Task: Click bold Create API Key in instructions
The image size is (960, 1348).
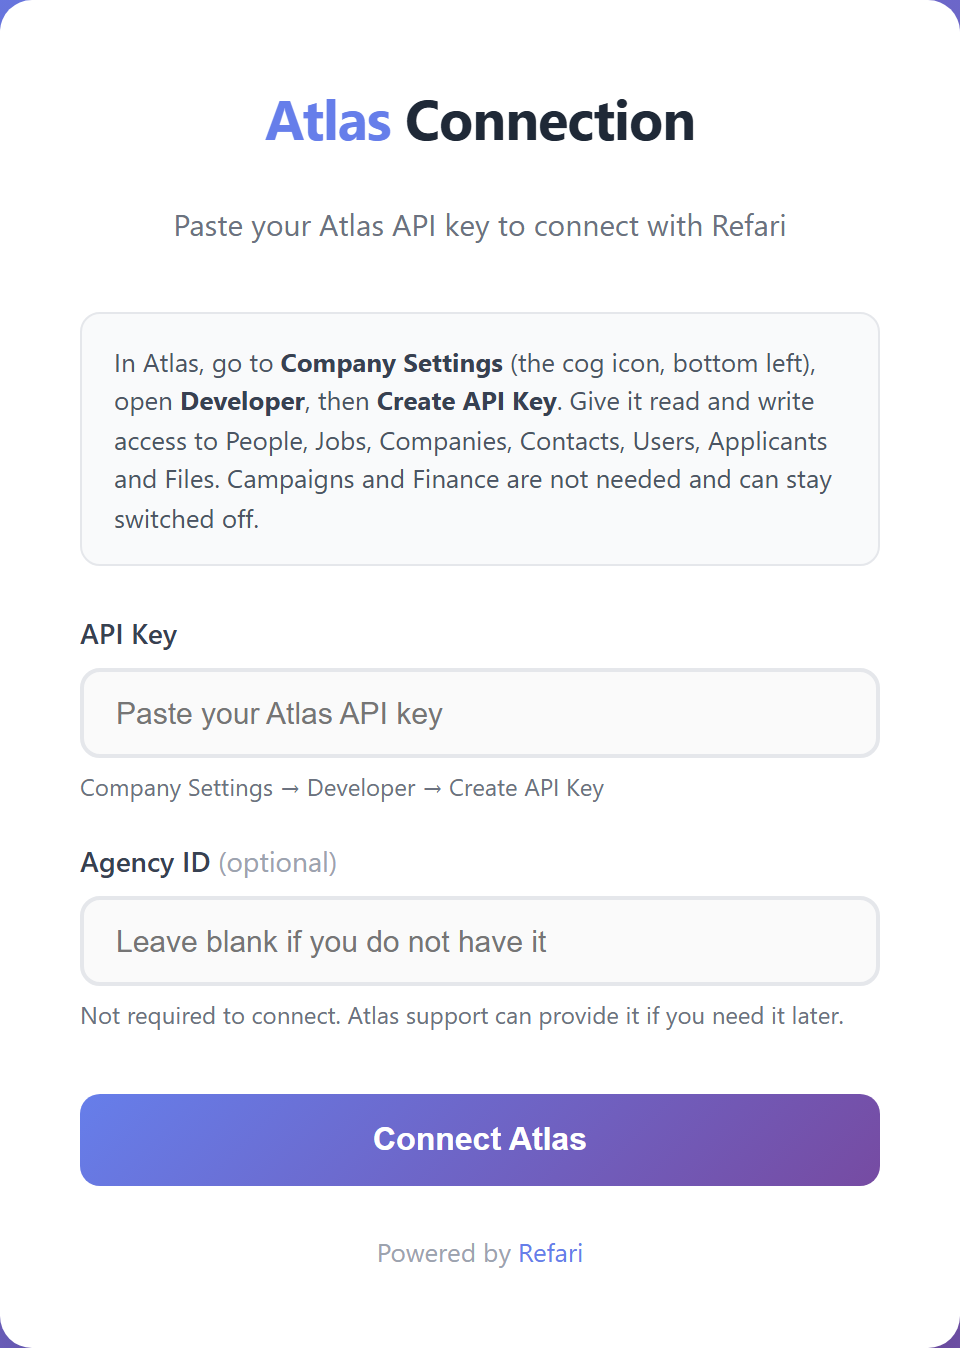Action: click(467, 402)
